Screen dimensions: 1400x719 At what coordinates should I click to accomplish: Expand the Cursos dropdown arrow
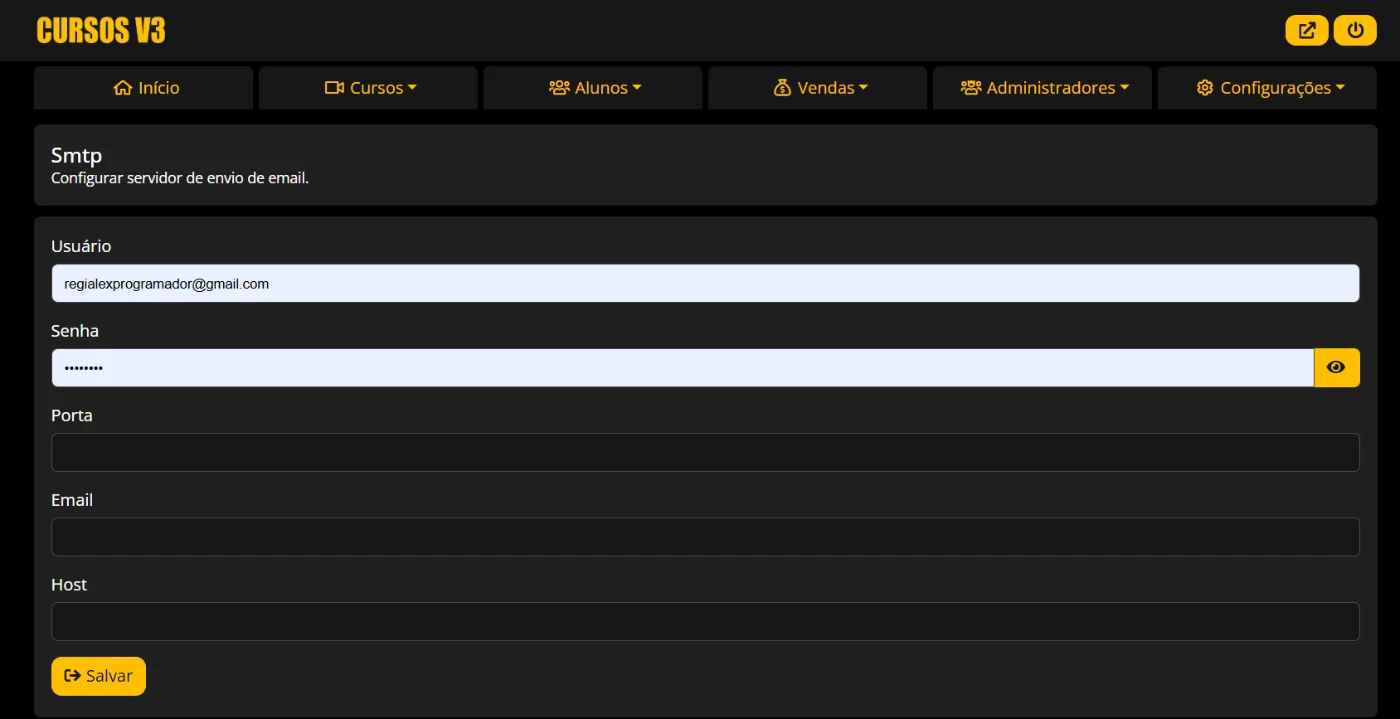point(412,88)
